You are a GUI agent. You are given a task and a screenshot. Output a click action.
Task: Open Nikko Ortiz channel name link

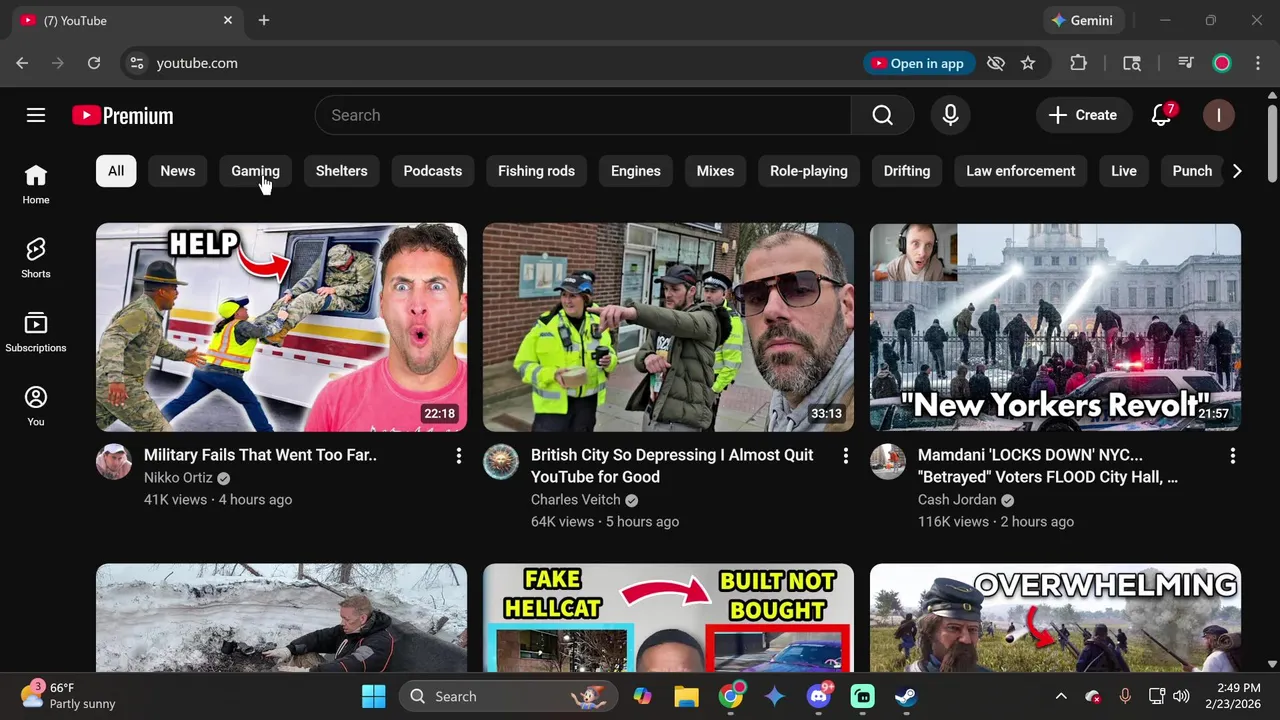[178, 478]
